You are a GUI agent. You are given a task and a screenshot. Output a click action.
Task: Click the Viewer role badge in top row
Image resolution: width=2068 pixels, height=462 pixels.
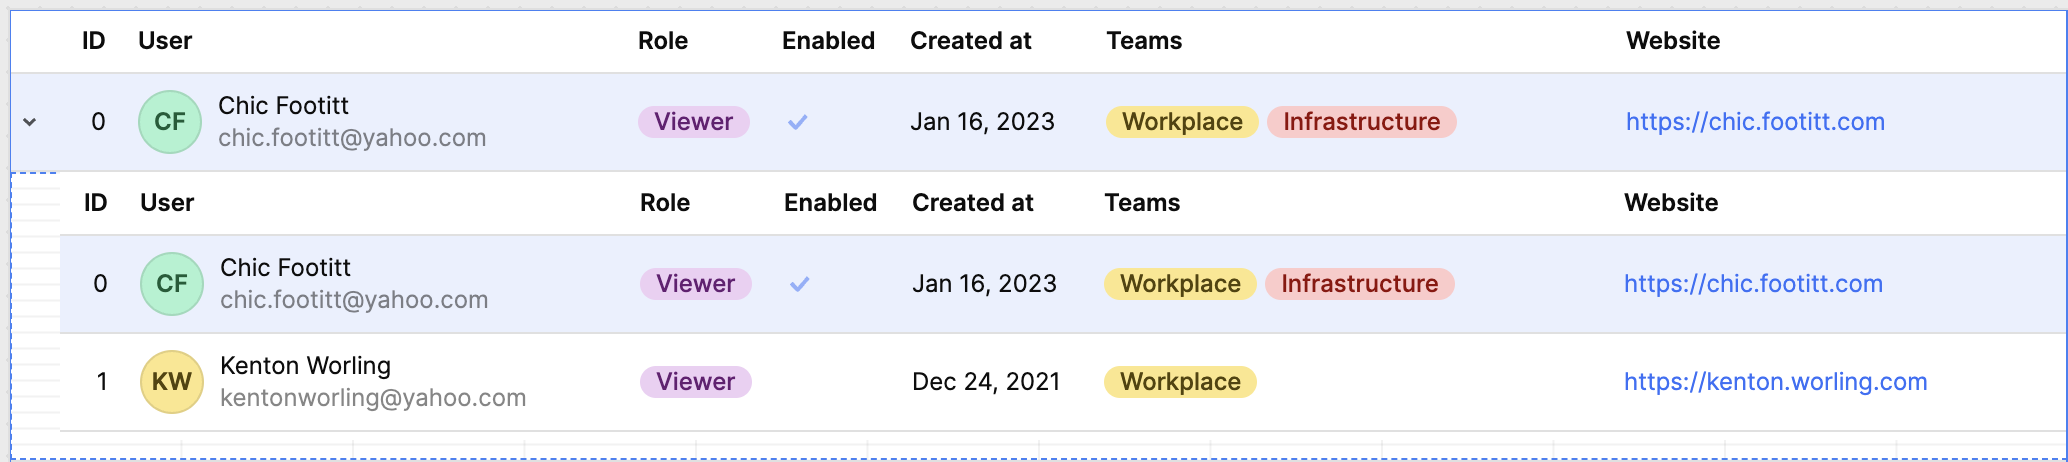pyautogui.click(x=694, y=122)
